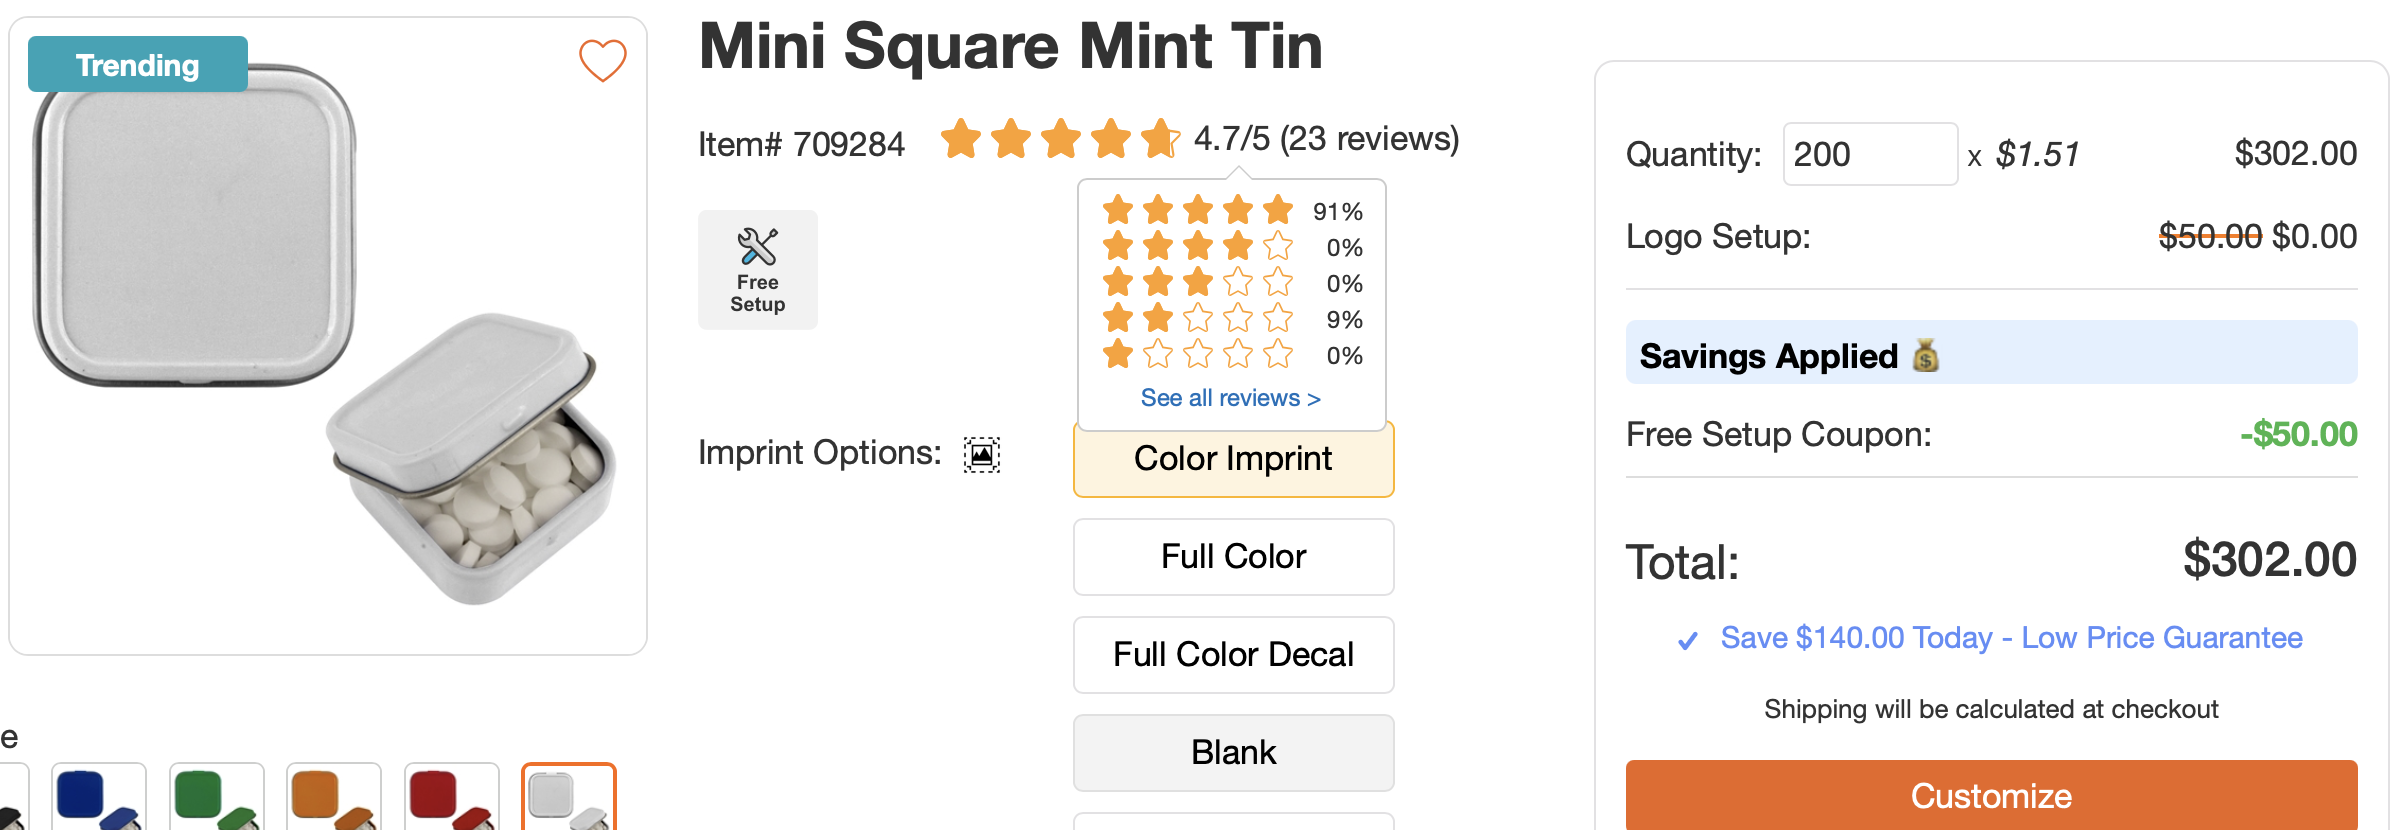Choose the green tin color thumbnail

216,798
